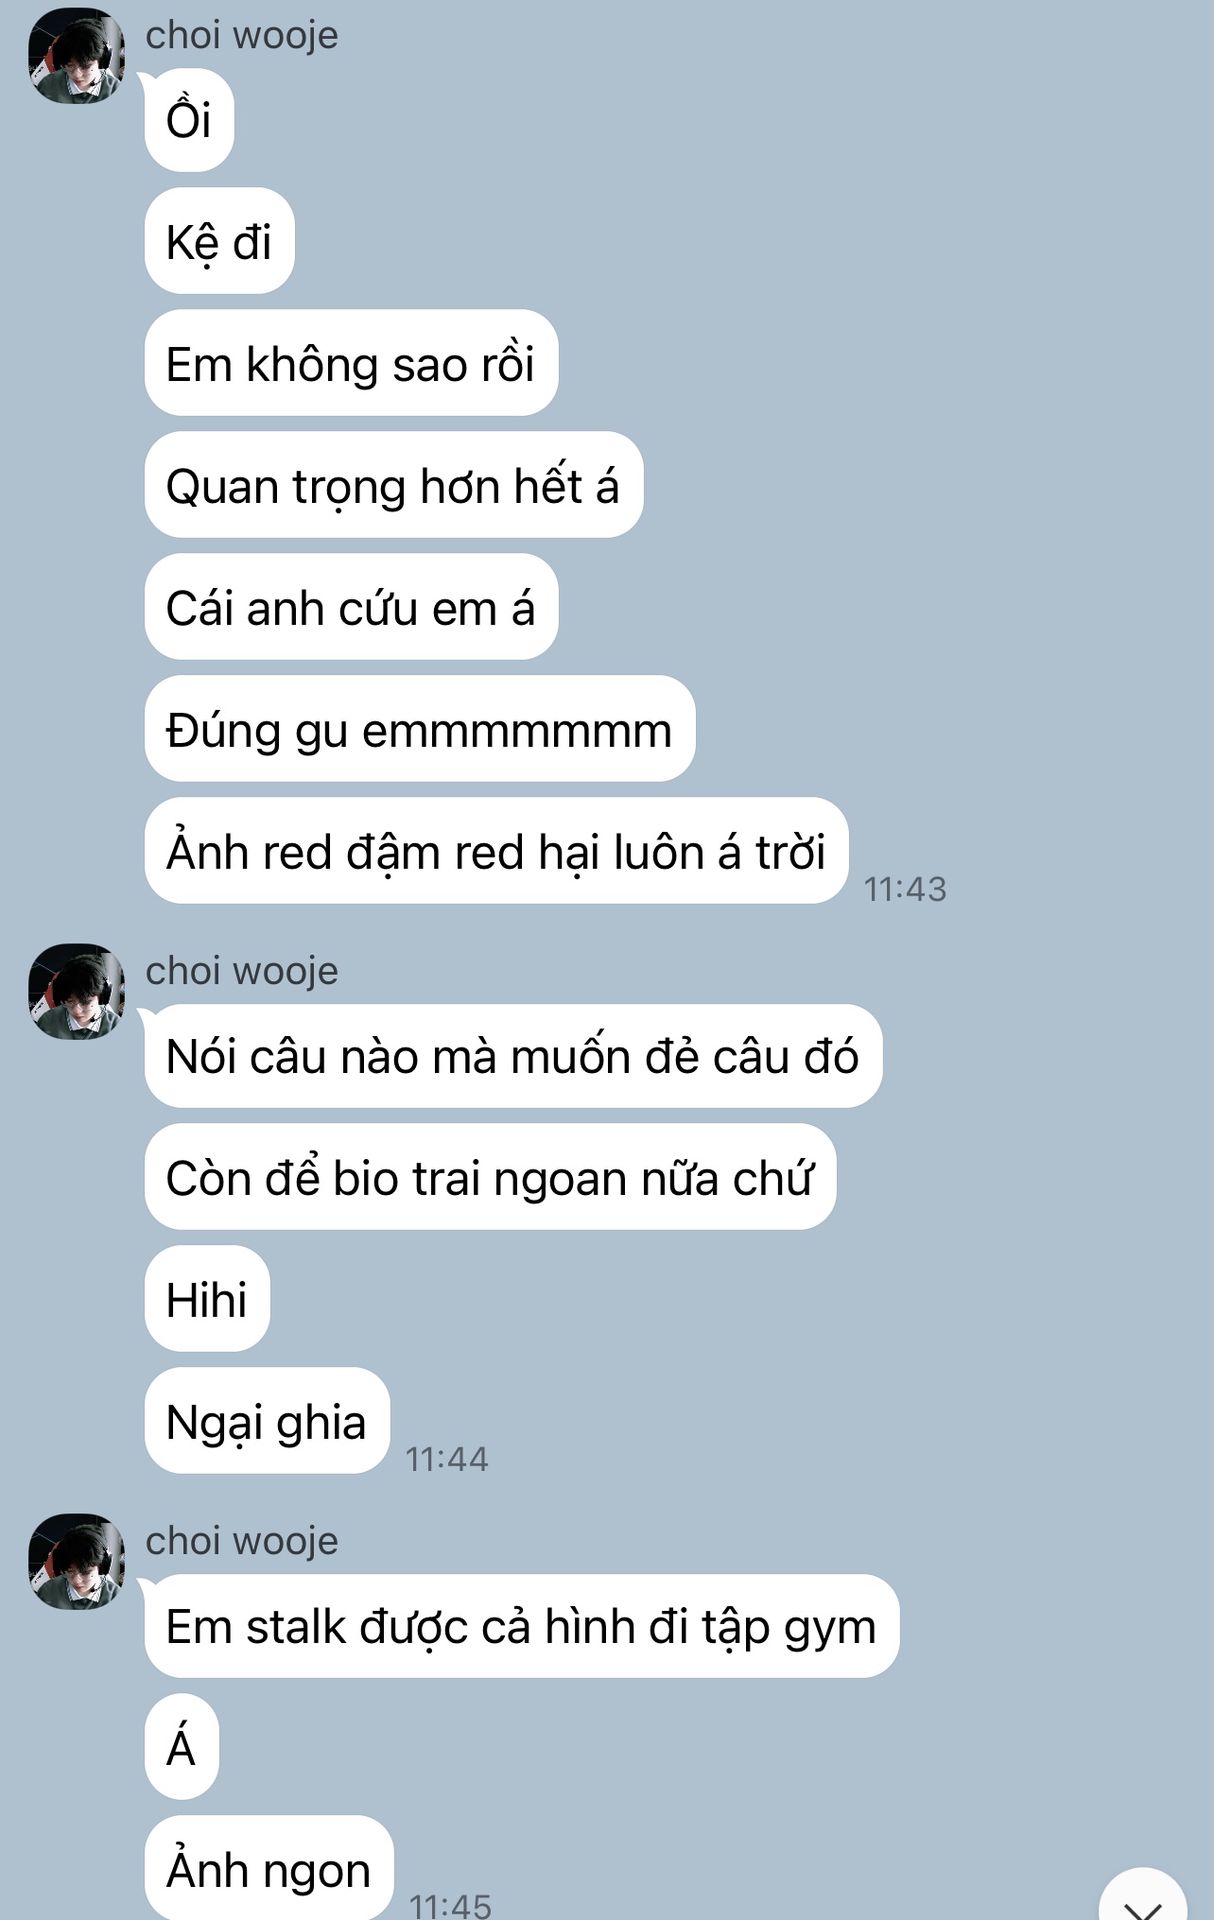
Task: Open choi wooje's avatar at top
Action: (76, 56)
